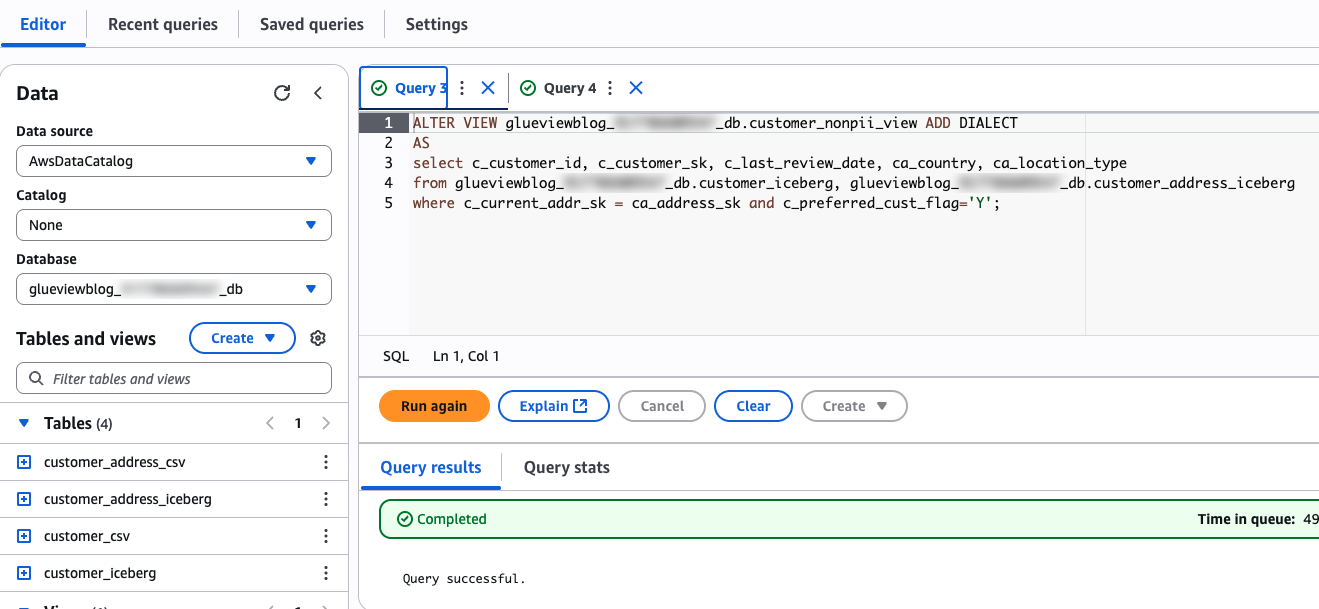Open the Data source dropdown
Viewport: 1319px width, 609px height.
pos(174,161)
